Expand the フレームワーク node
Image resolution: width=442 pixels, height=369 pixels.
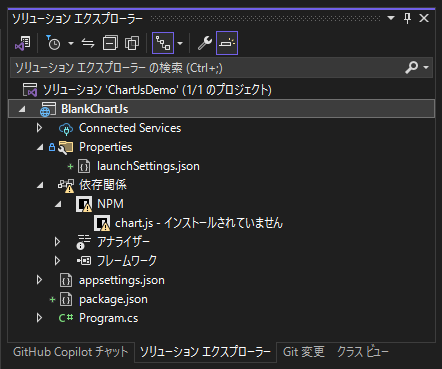[57, 261]
